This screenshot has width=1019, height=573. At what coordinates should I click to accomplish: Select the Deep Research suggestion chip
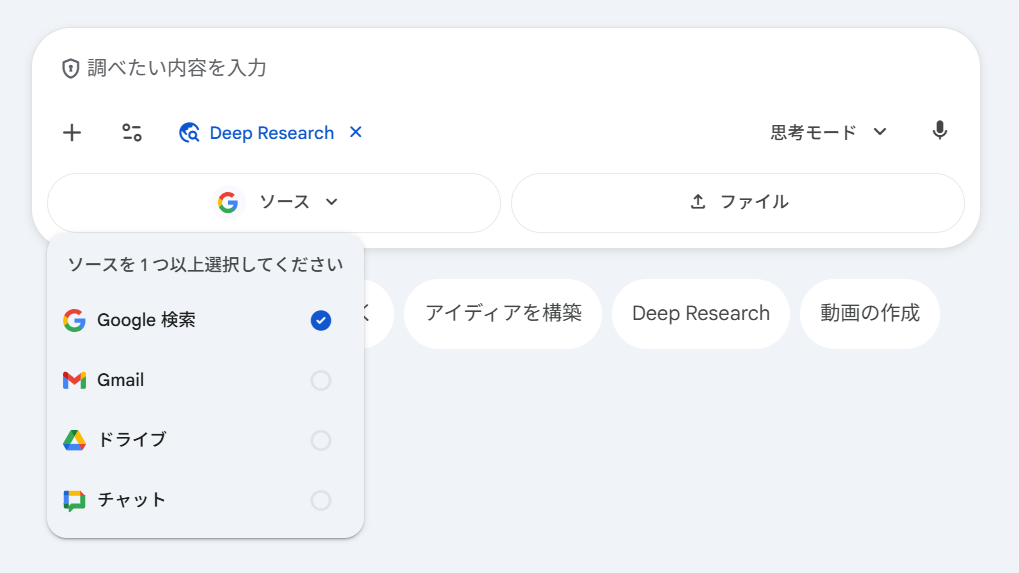click(x=701, y=314)
